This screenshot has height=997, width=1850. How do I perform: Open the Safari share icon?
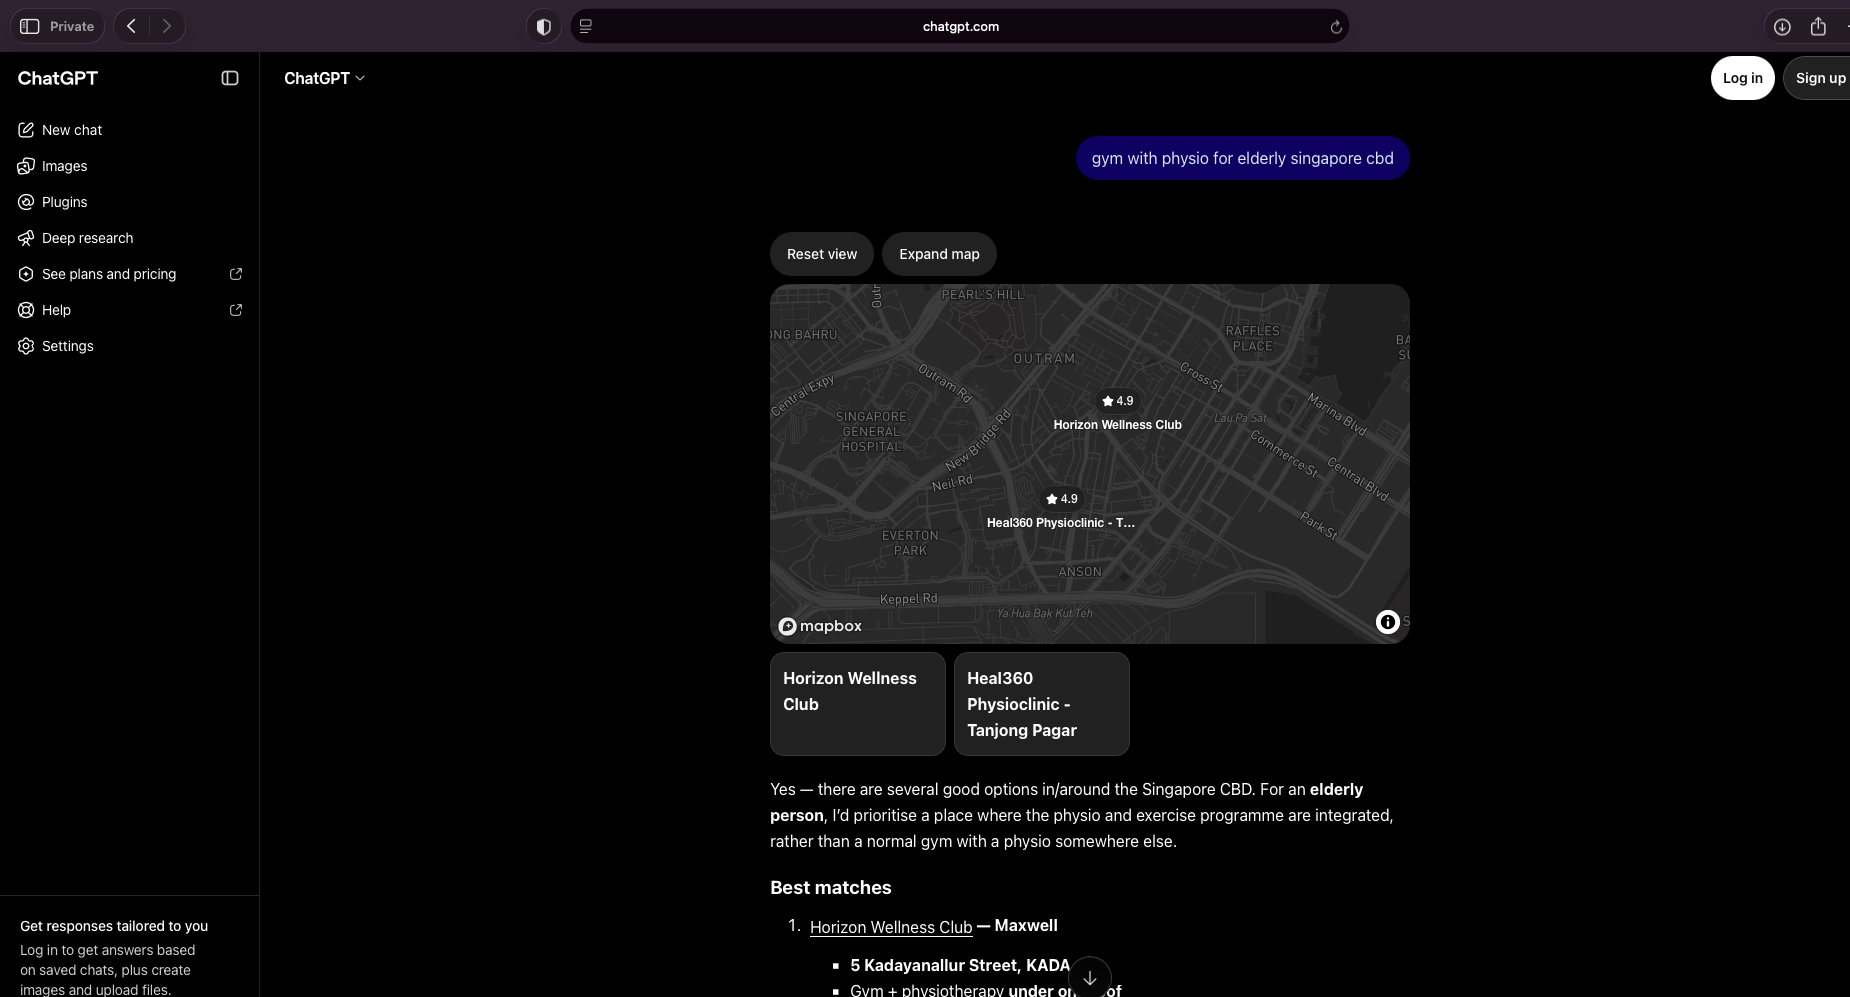(x=1818, y=27)
